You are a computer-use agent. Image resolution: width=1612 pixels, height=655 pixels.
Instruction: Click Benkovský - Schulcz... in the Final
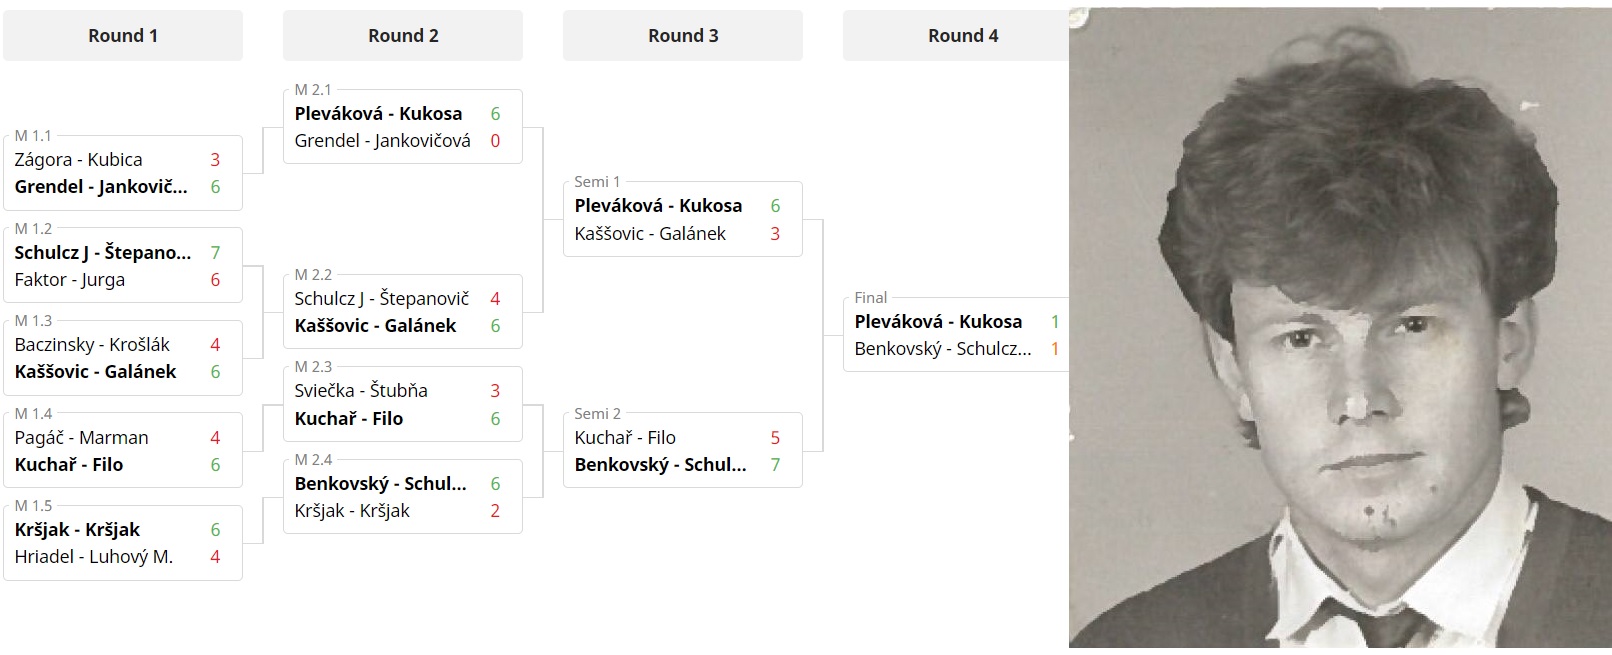(942, 348)
